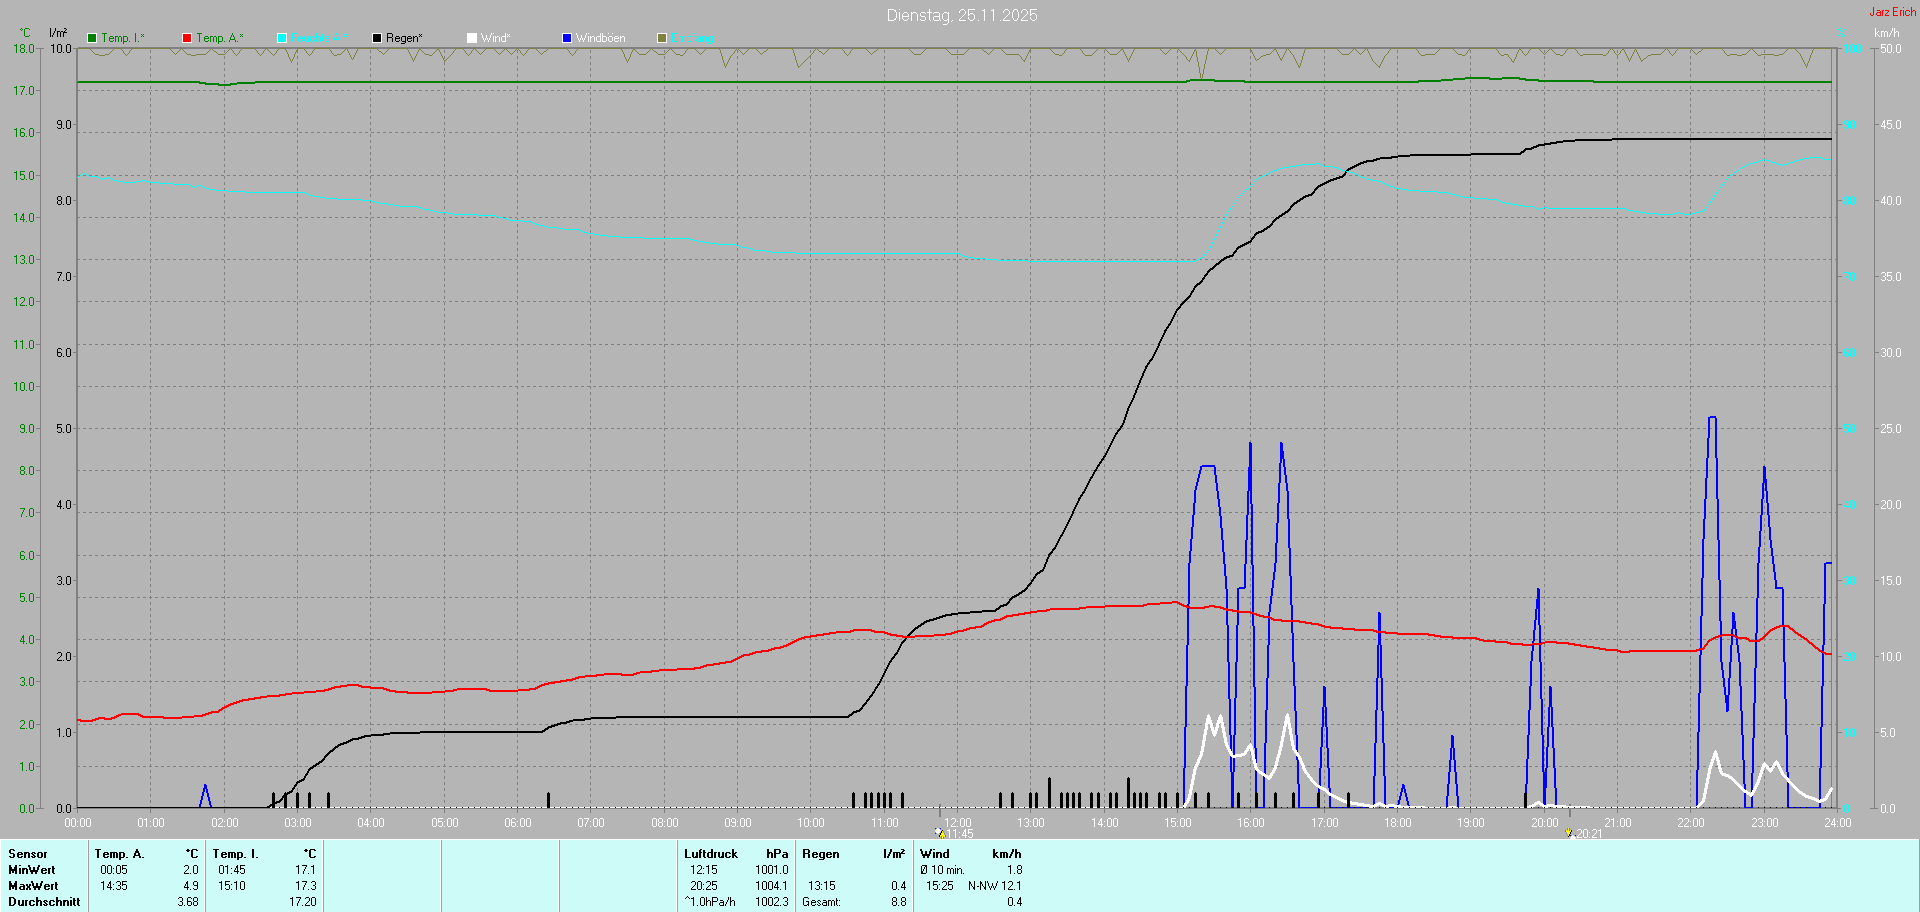Image resolution: width=1920 pixels, height=912 pixels.
Task: Click the pressure trend '^1.0hPa/h' cell
Action: [710, 902]
